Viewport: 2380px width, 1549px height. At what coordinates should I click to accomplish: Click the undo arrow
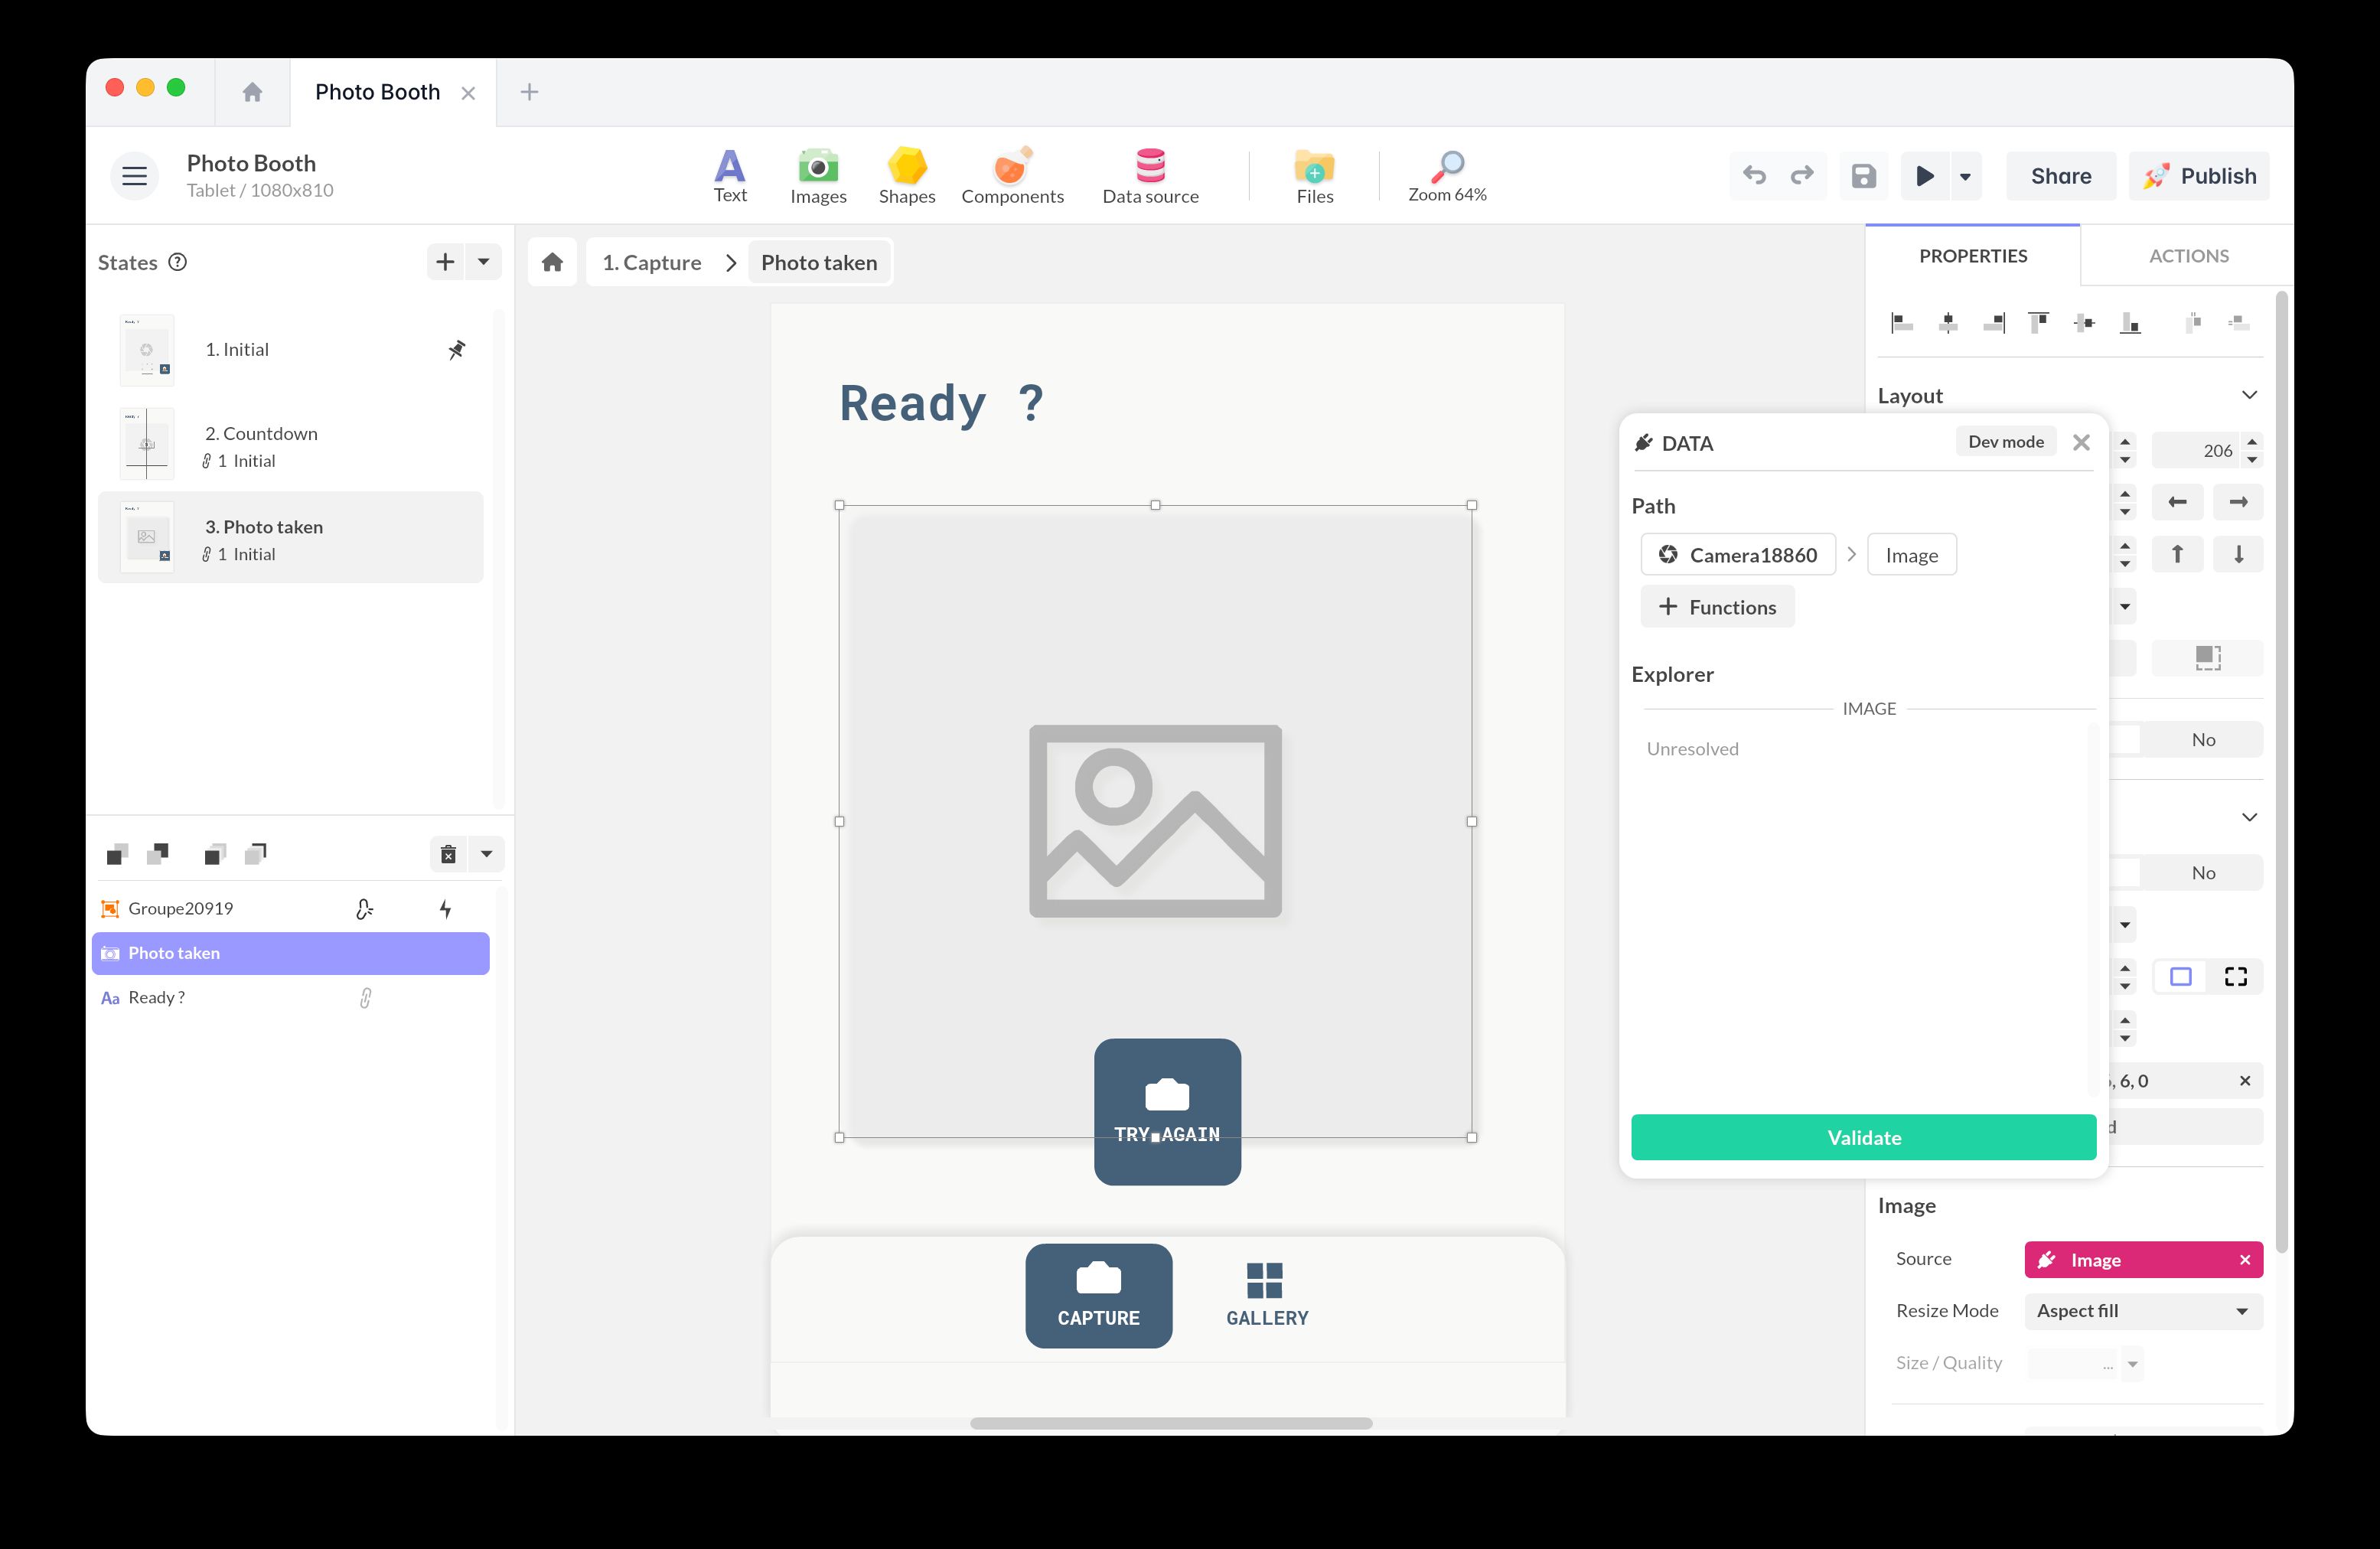(1754, 176)
